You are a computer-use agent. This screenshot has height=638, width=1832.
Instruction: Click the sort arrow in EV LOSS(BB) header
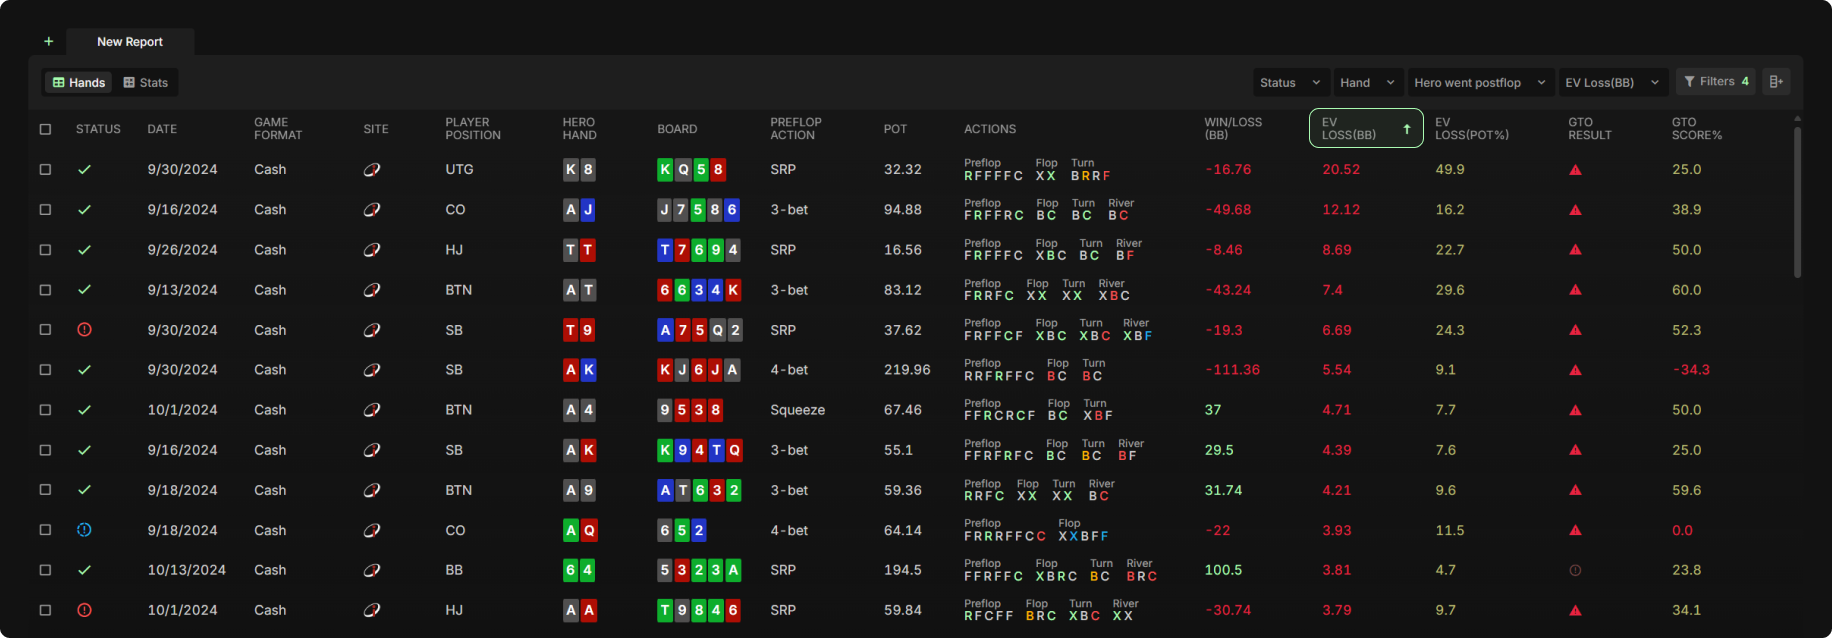pyautogui.click(x=1406, y=129)
